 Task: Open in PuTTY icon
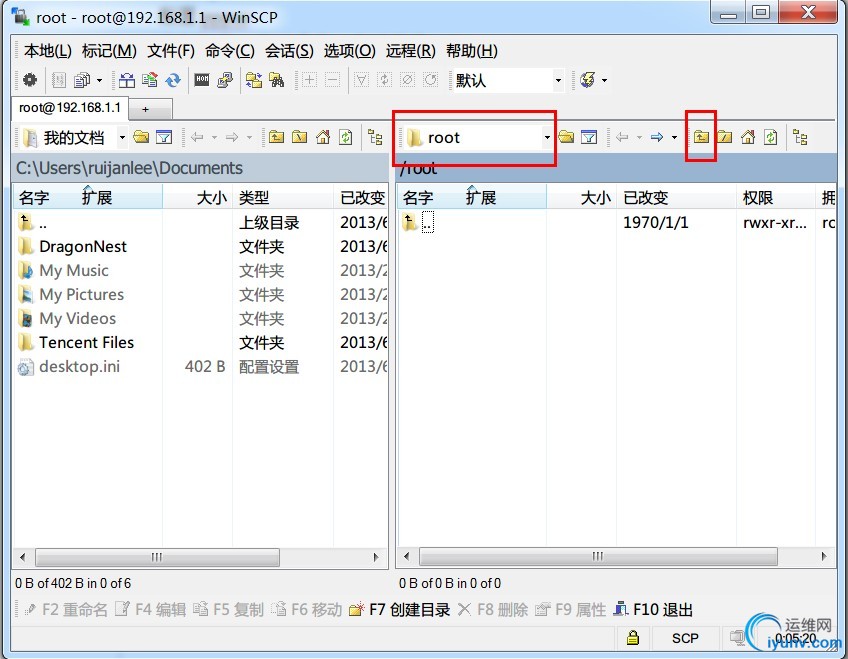(225, 80)
